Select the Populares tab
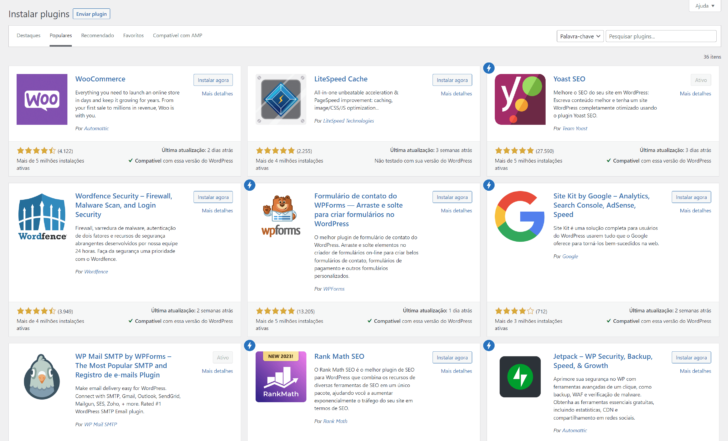728x441 pixels. (x=61, y=35)
